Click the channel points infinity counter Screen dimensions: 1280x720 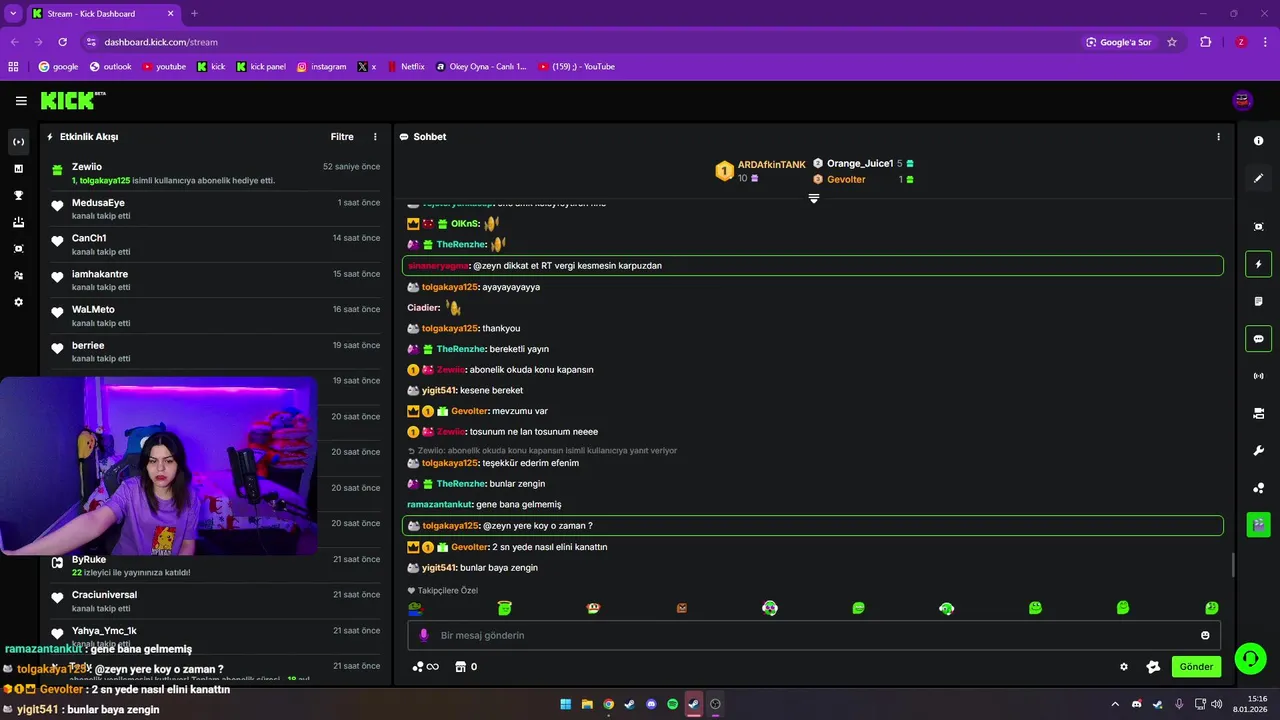point(426,667)
